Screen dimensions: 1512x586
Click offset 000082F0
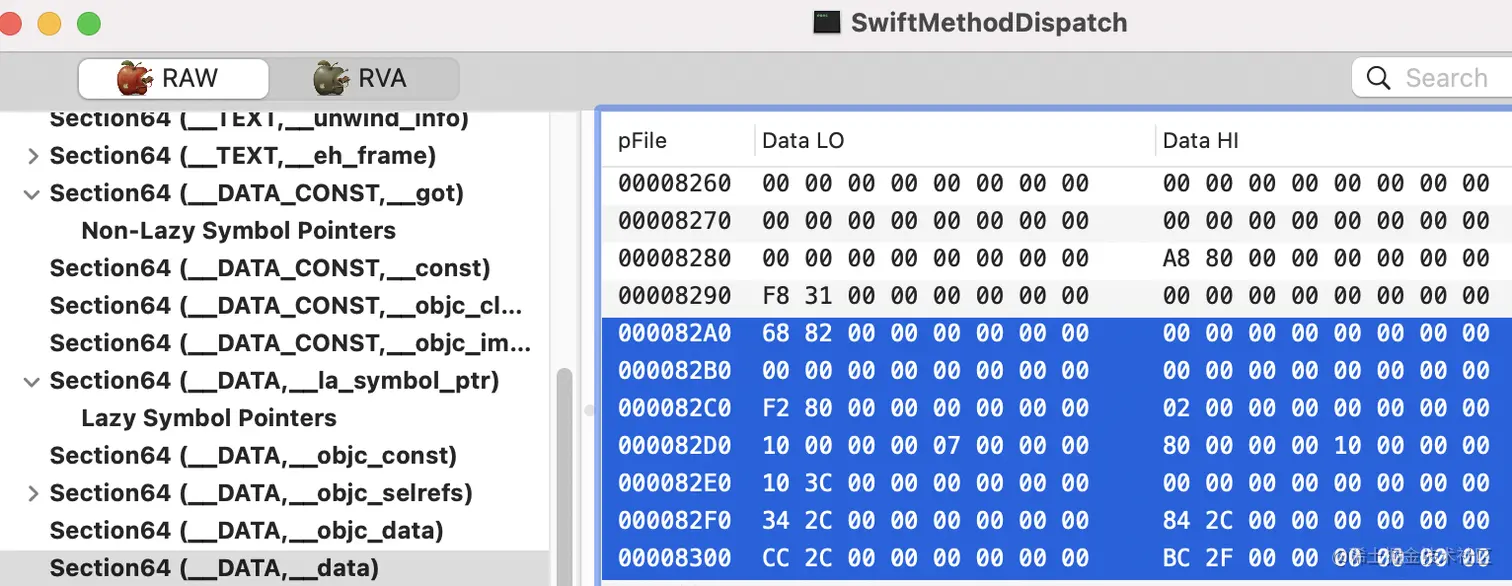(675, 521)
